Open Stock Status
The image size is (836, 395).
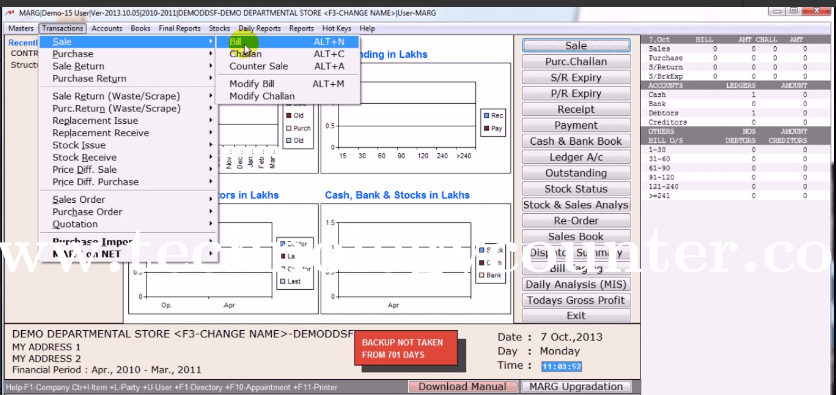click(x=576, y=189)
